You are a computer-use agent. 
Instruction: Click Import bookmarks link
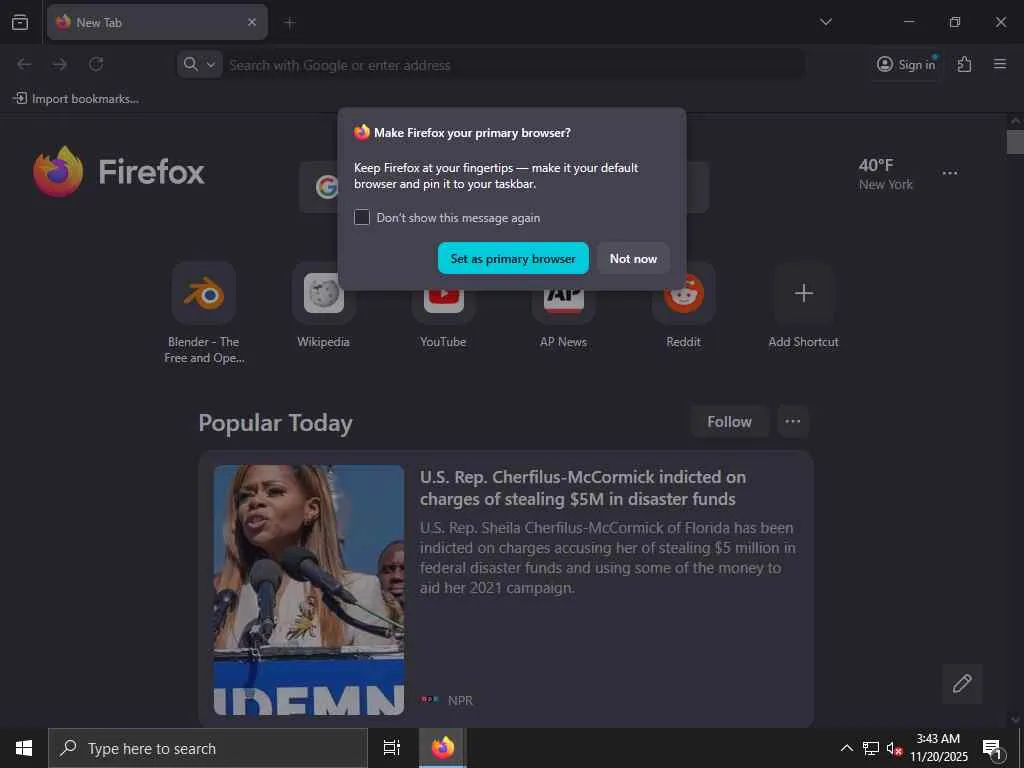(x=76, y=99)
